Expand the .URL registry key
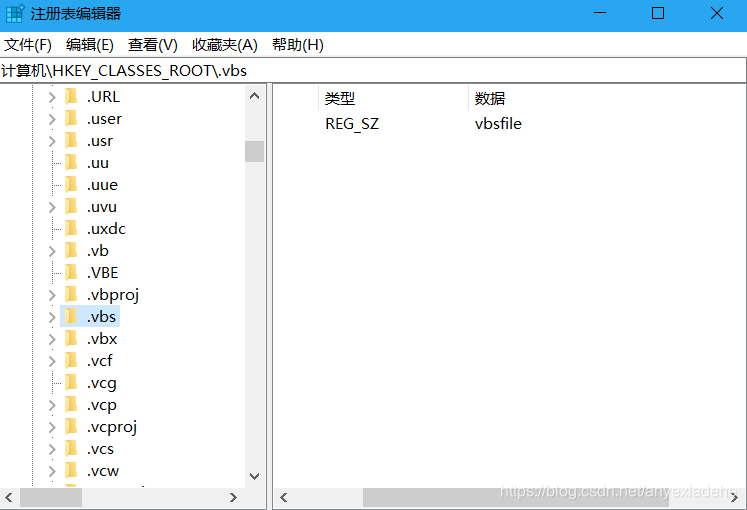The image size is (747, 510). (52, 97)
